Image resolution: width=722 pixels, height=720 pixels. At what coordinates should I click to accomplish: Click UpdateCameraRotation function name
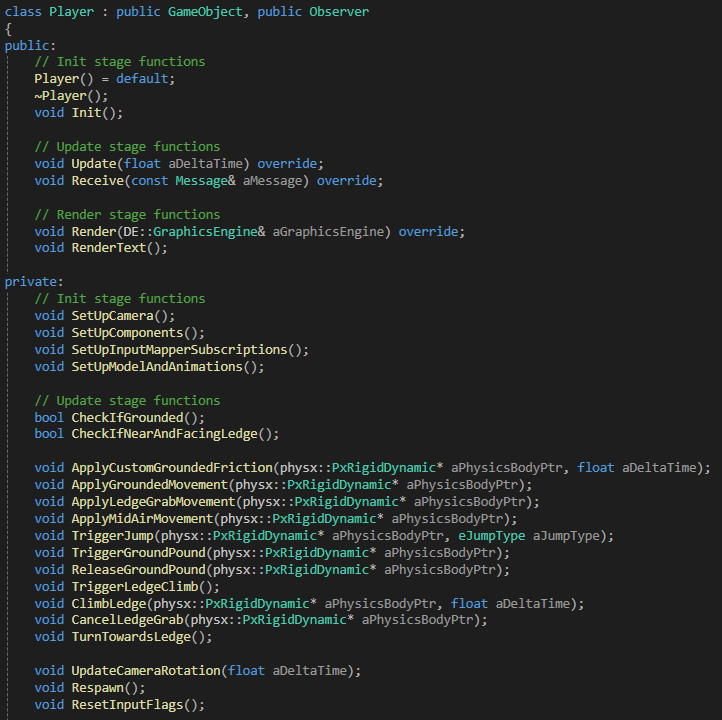146,671
